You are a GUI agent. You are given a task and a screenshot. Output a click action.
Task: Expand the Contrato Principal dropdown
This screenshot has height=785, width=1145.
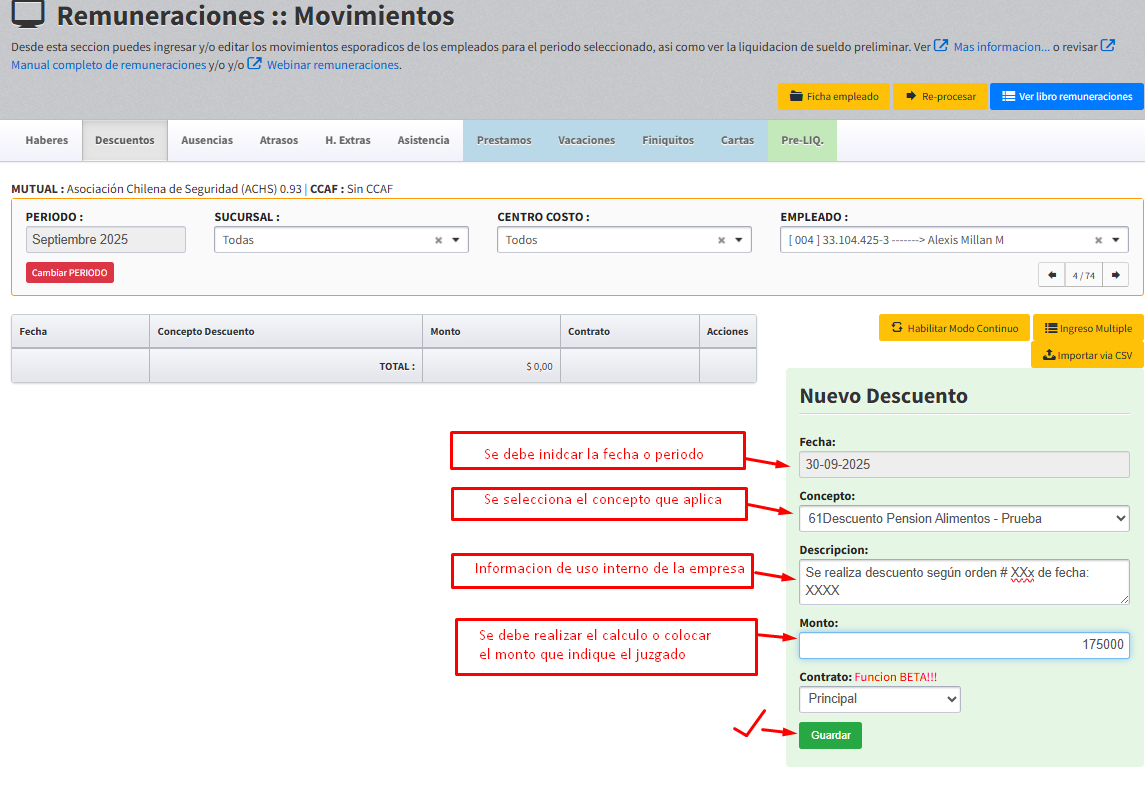tap(879, 699)
